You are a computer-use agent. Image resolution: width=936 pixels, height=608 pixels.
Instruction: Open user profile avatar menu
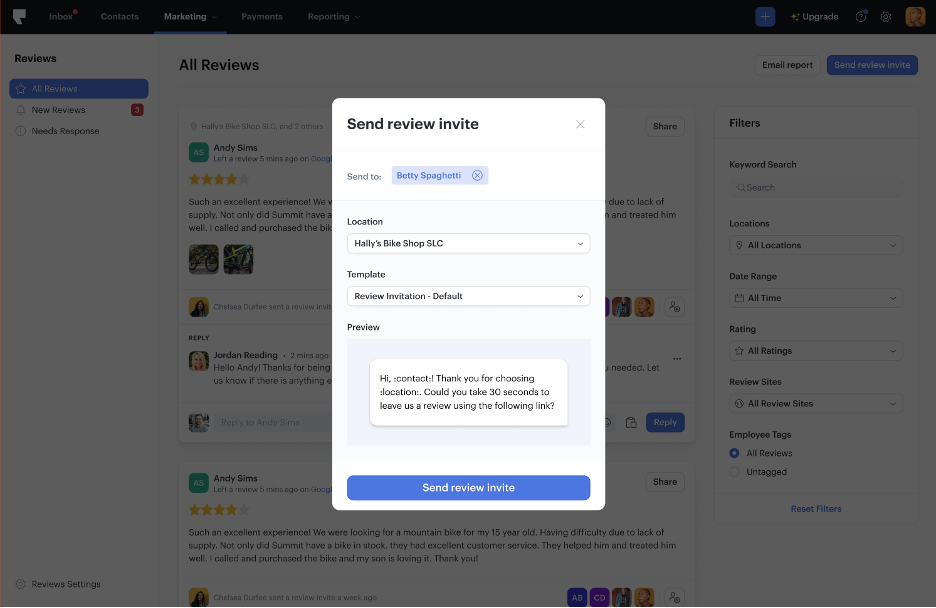915,17
